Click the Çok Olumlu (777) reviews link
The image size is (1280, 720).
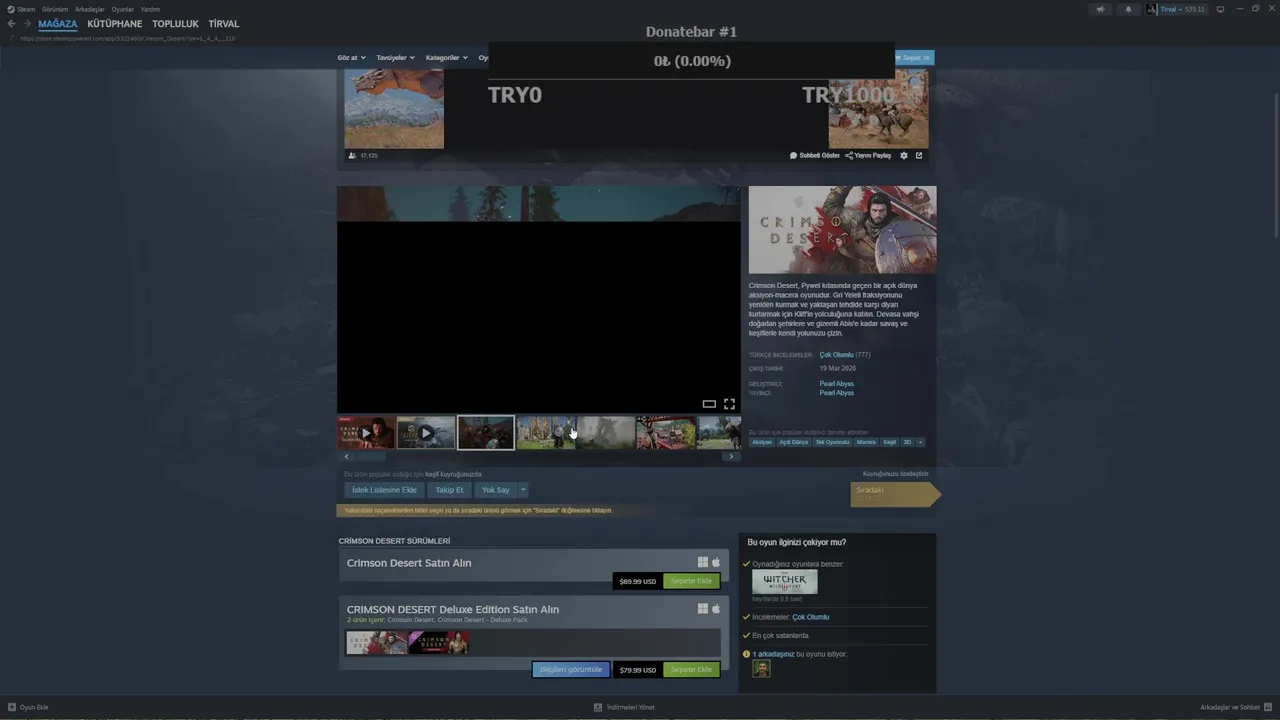point(845,355)
